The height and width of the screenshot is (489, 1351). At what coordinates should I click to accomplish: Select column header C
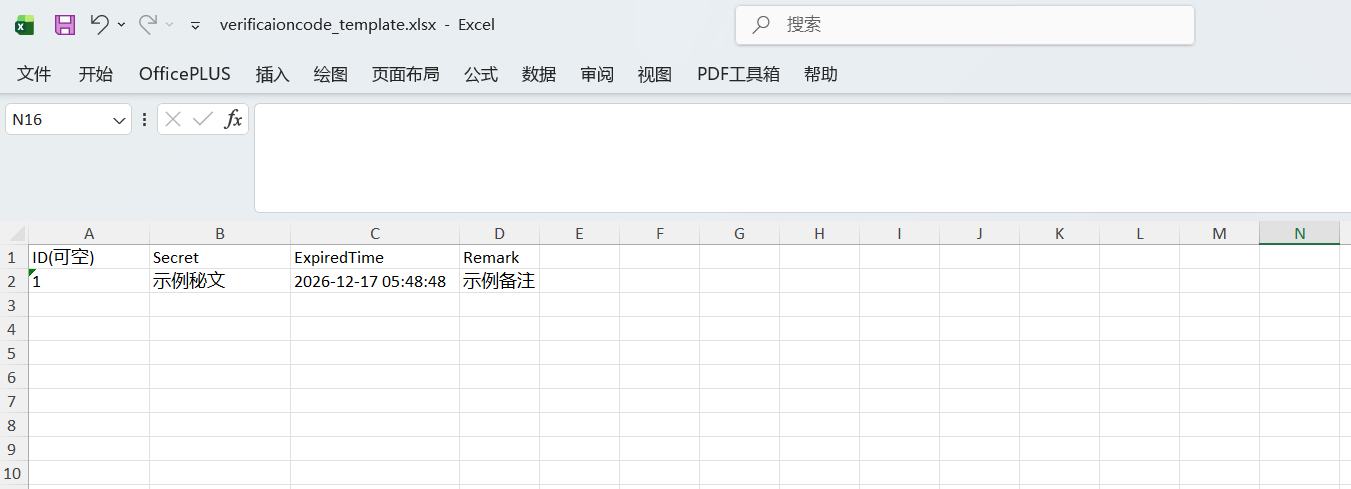pyautogui.click(x=375, y=234)
